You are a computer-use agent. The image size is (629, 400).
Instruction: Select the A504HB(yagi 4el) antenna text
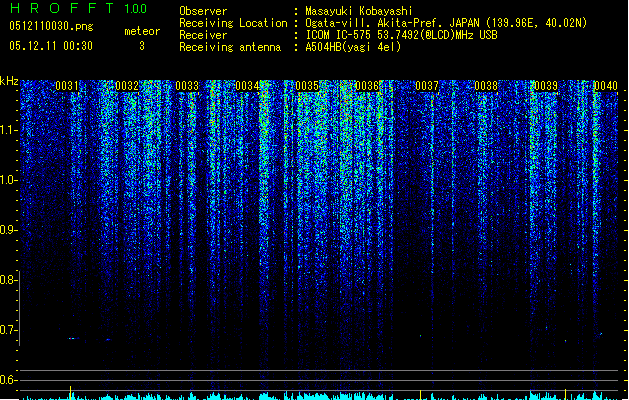353,47
